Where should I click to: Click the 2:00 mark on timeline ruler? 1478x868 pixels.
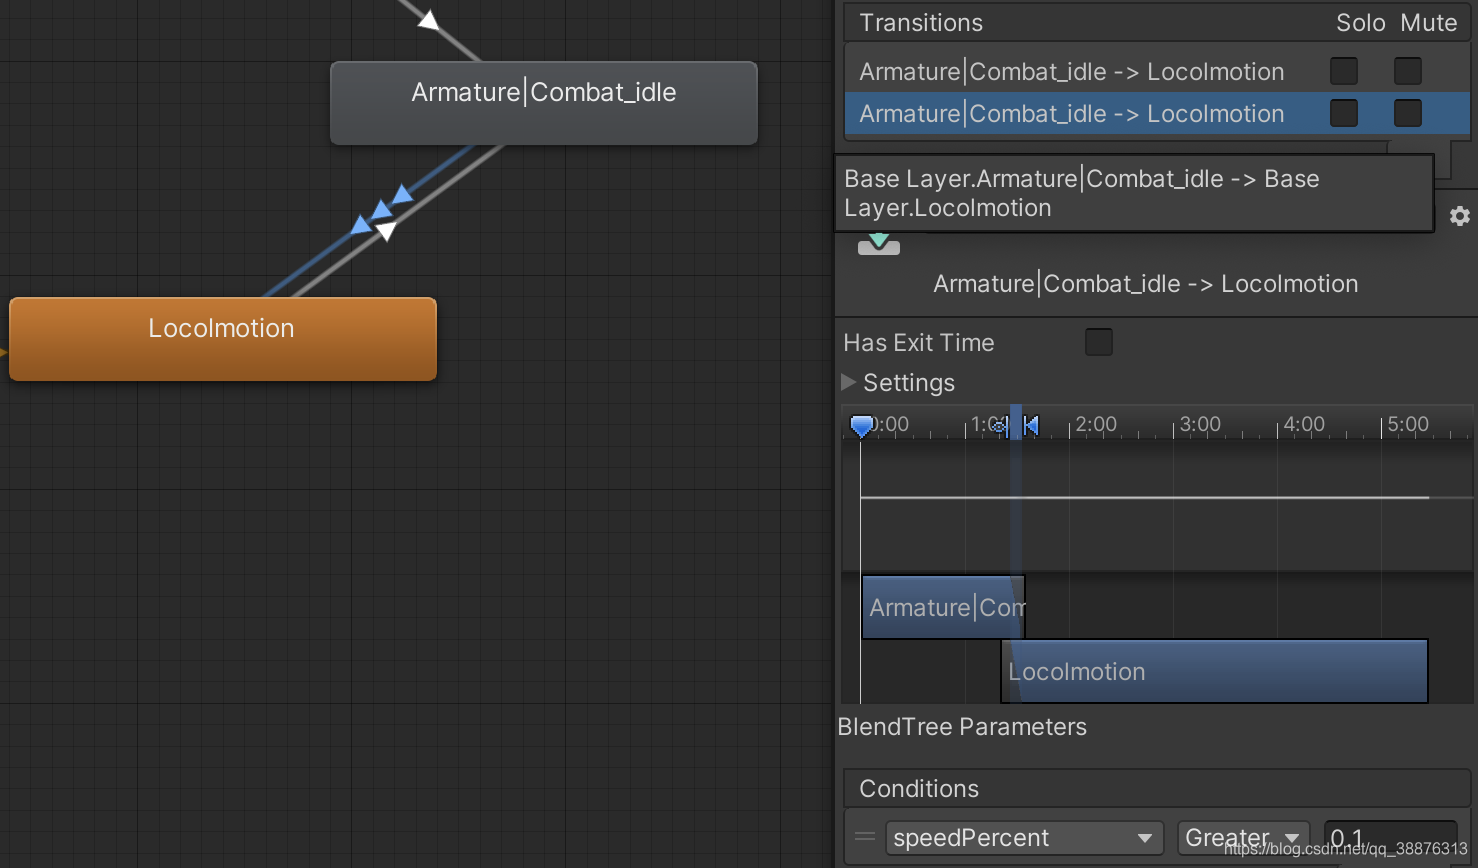[x=1096, y=424]
